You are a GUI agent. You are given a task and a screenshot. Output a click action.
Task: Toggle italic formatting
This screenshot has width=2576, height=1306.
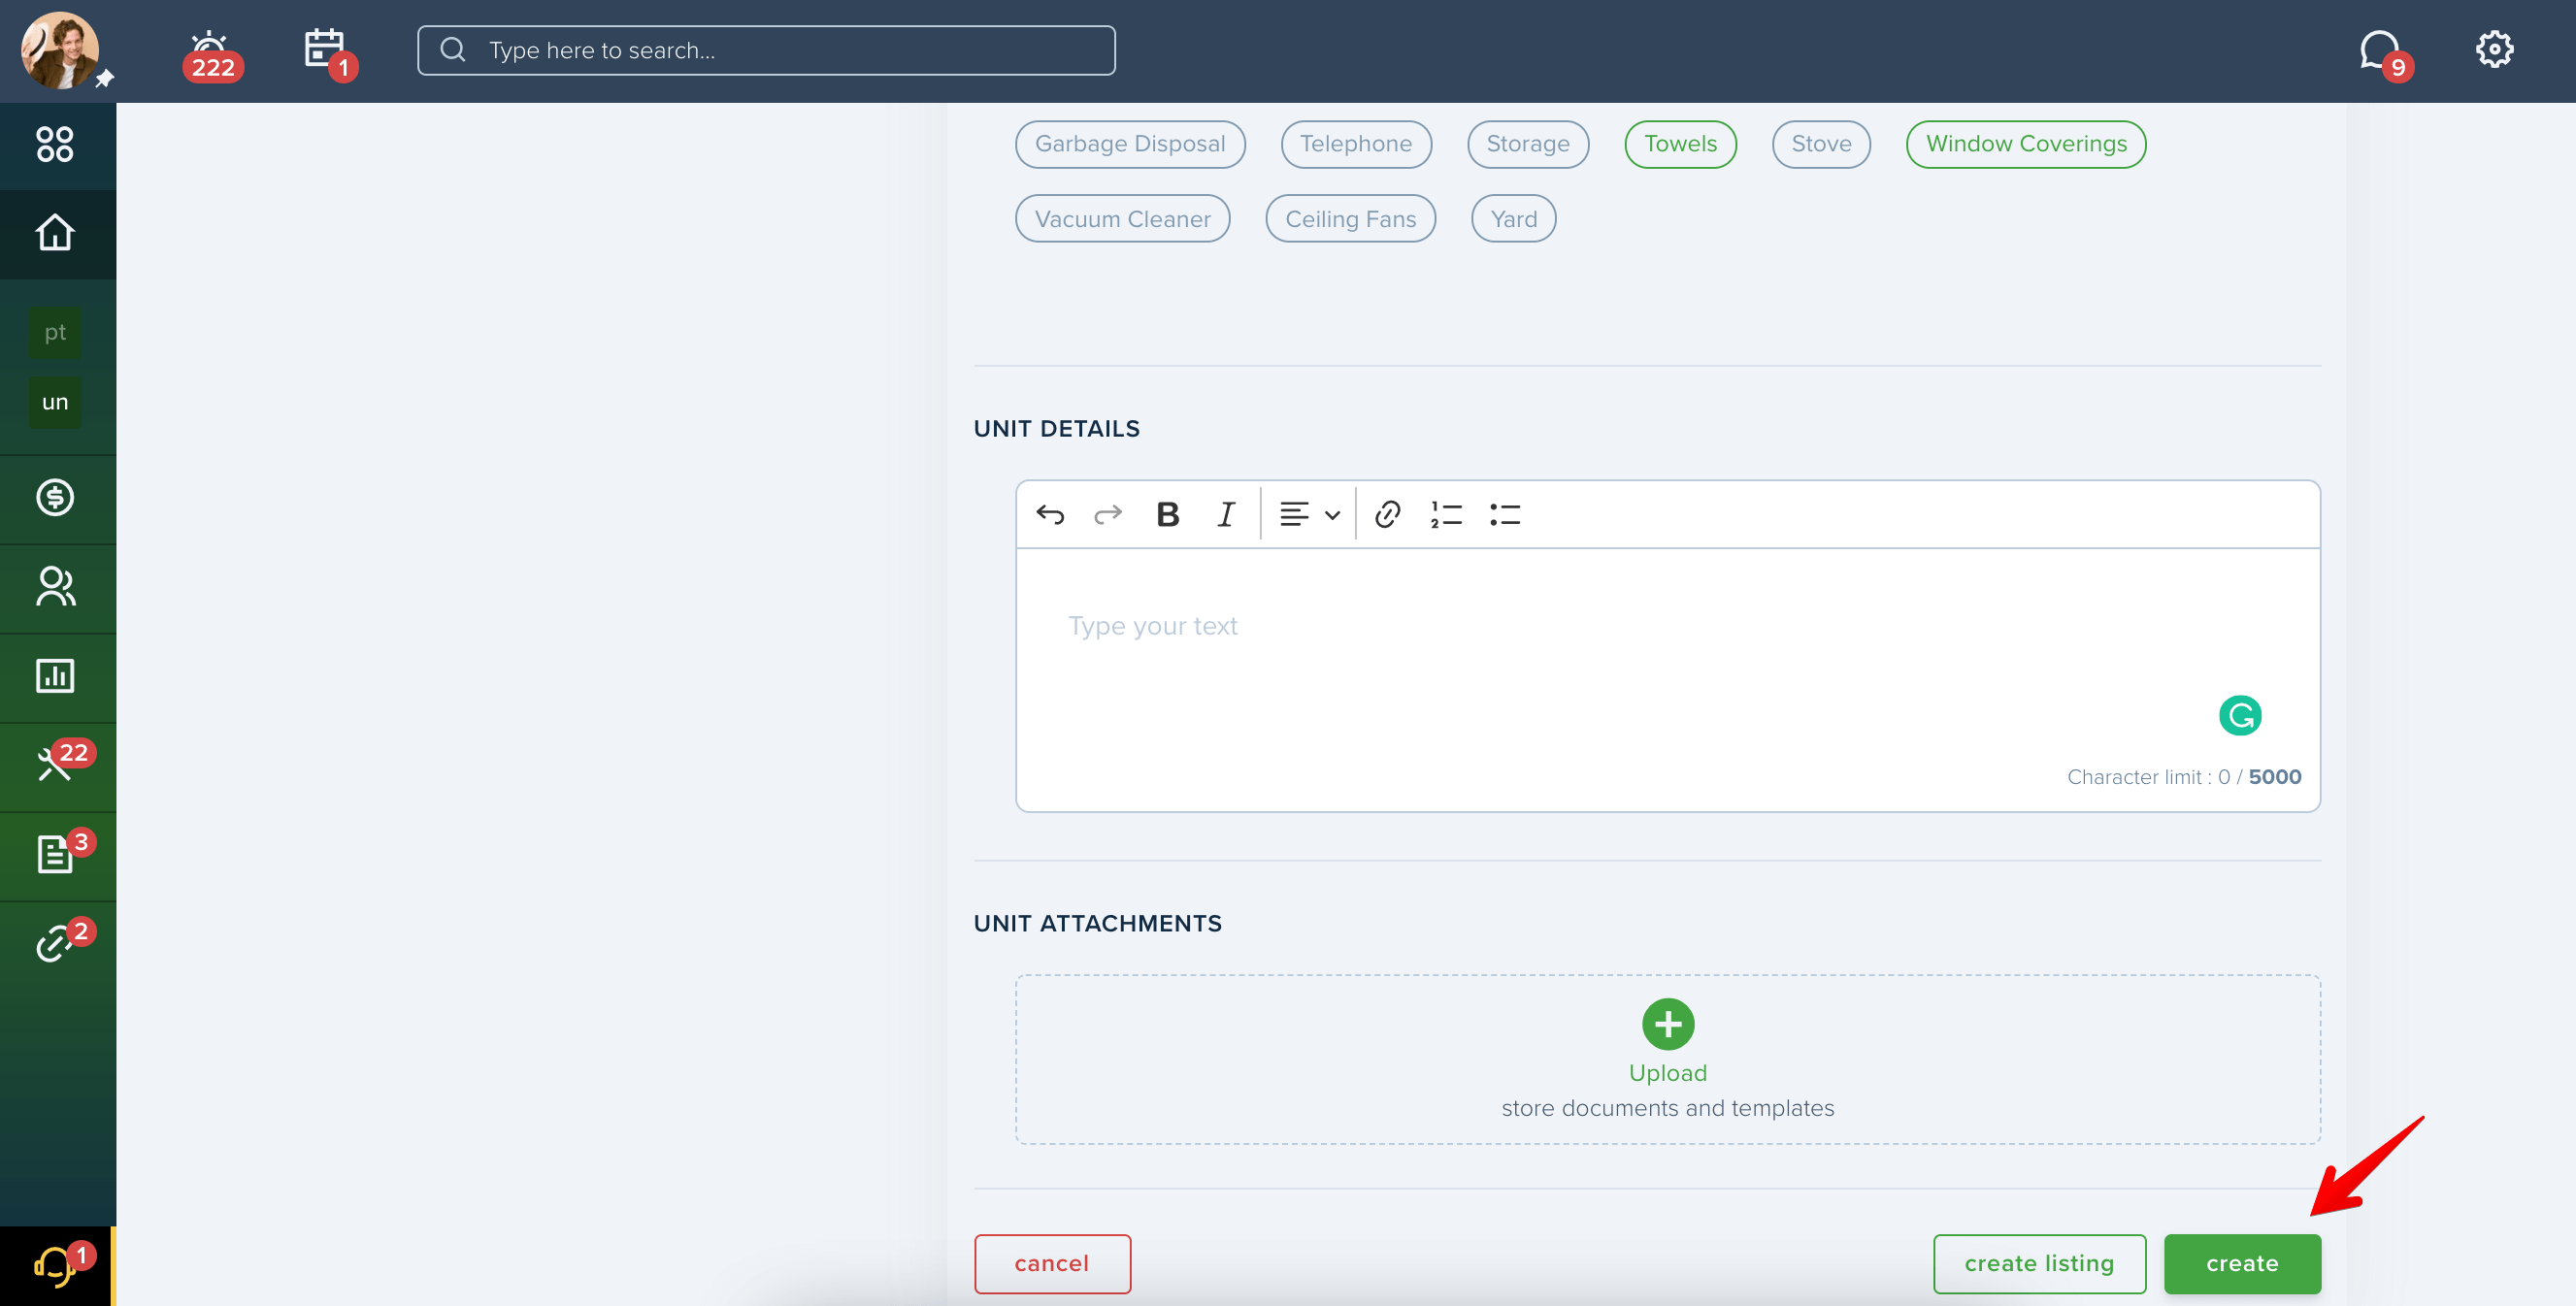[1226, 515]
